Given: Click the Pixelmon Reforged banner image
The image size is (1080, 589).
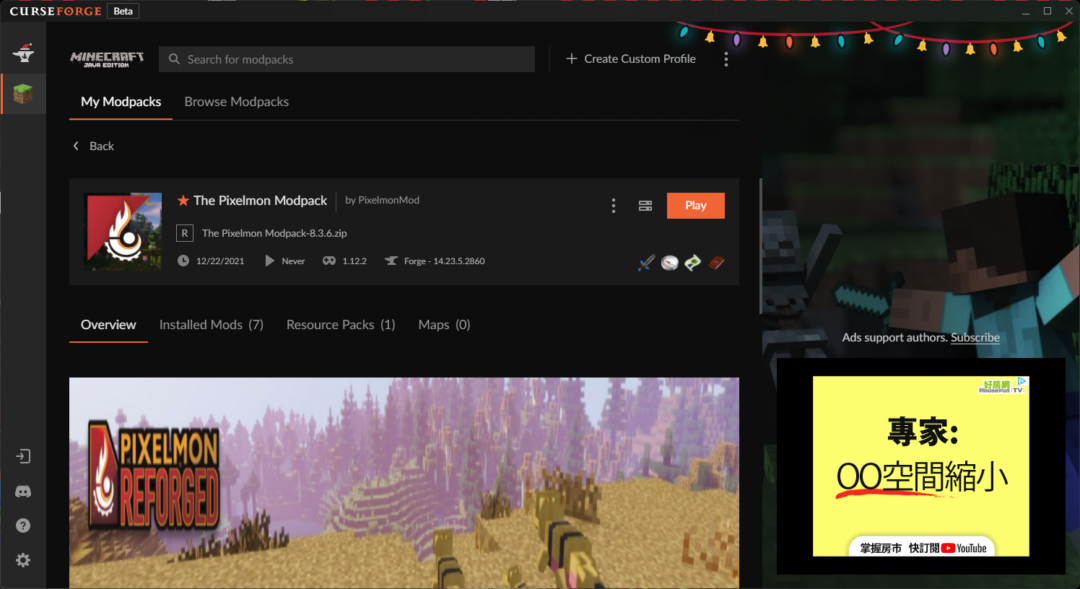Looking at the screenshot, I should pyautogui.click(x=404, y=483).
